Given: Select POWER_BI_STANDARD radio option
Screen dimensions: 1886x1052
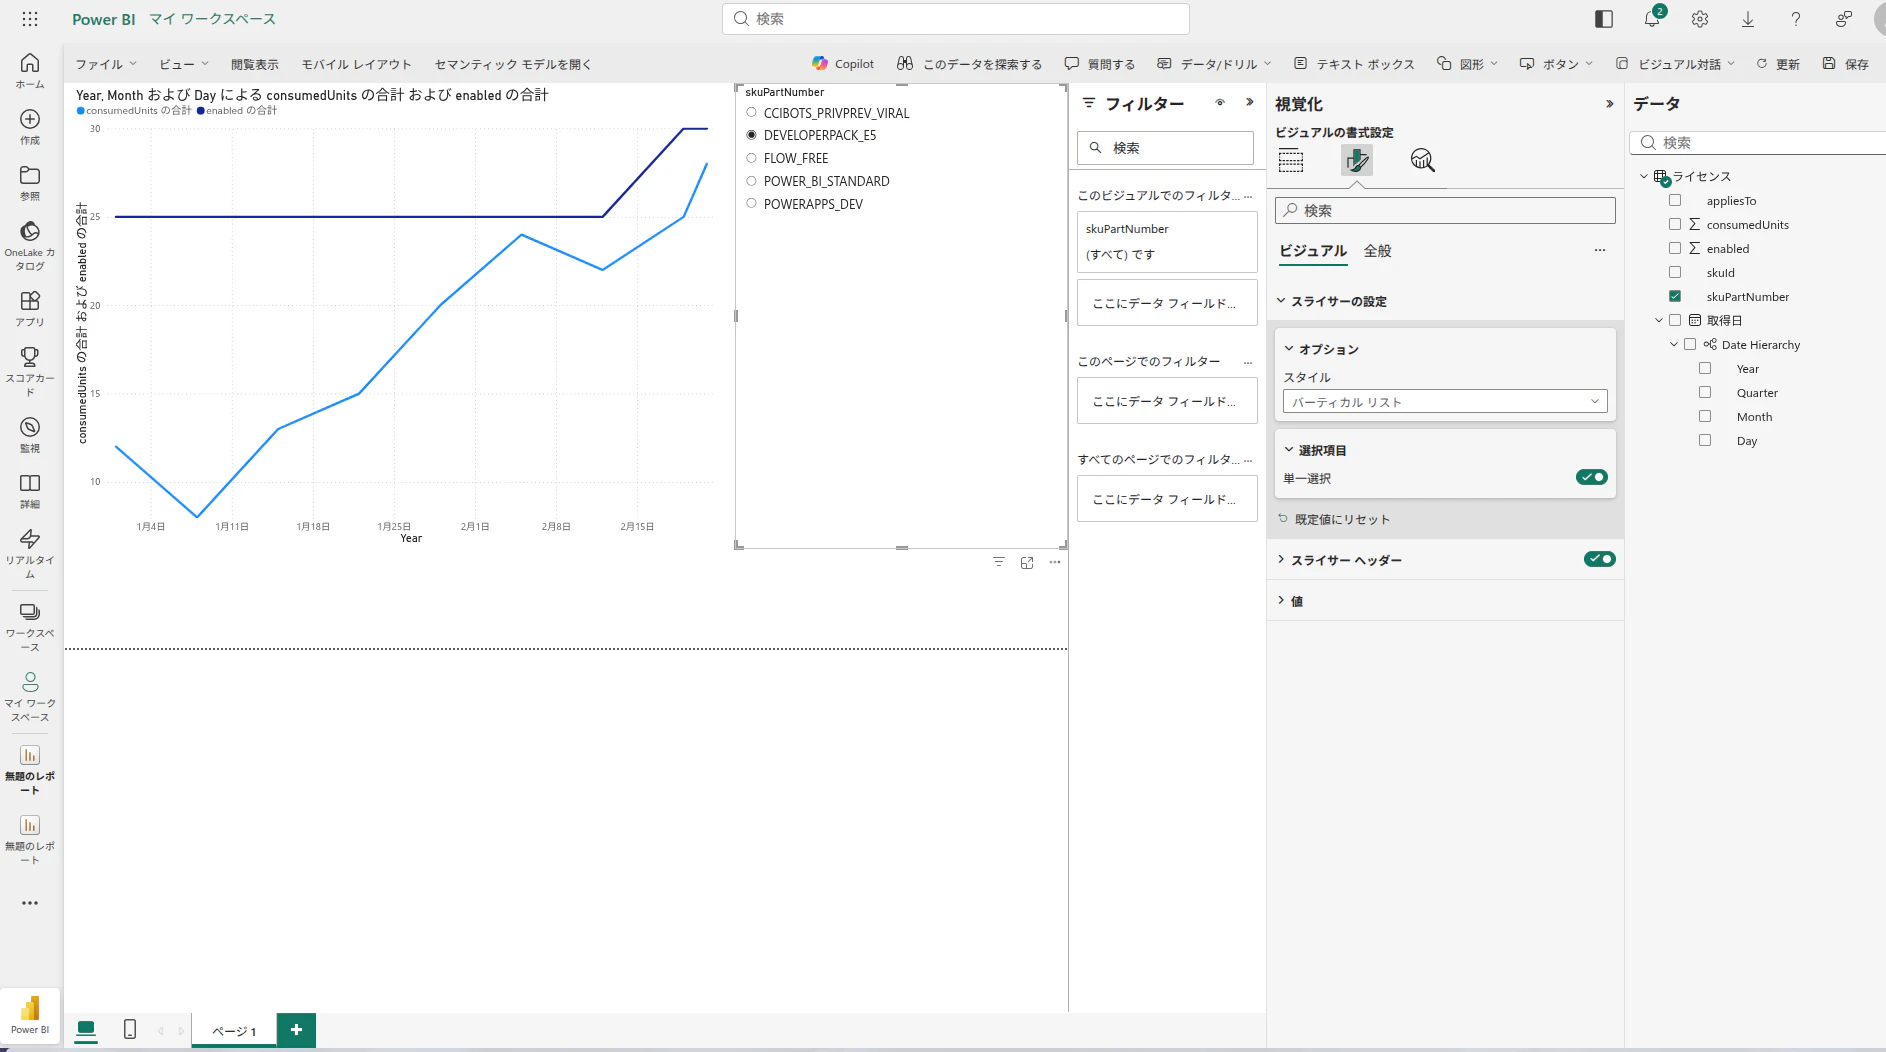Looking at the screenshot, I should 752,181.
